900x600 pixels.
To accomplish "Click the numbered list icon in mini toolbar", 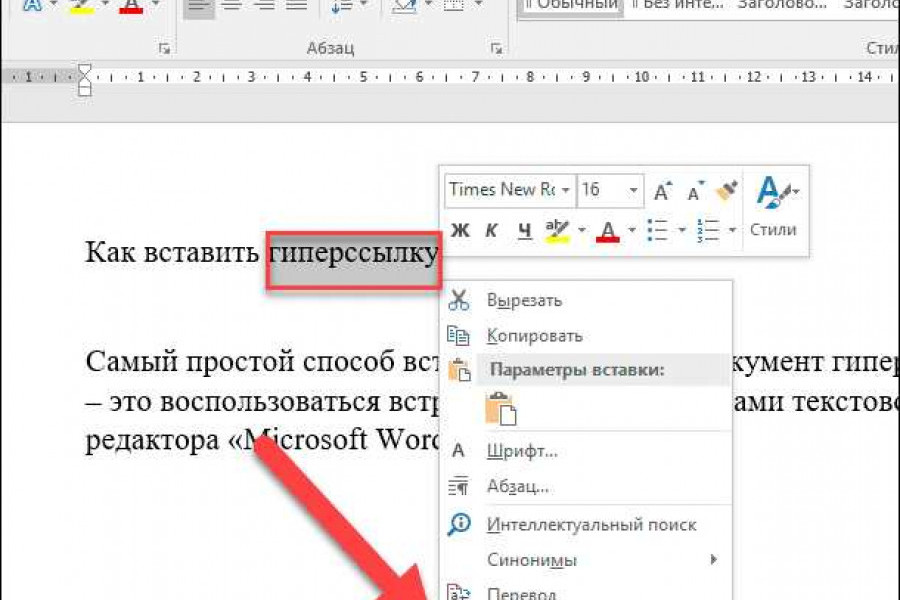I will tap(708, 231).
